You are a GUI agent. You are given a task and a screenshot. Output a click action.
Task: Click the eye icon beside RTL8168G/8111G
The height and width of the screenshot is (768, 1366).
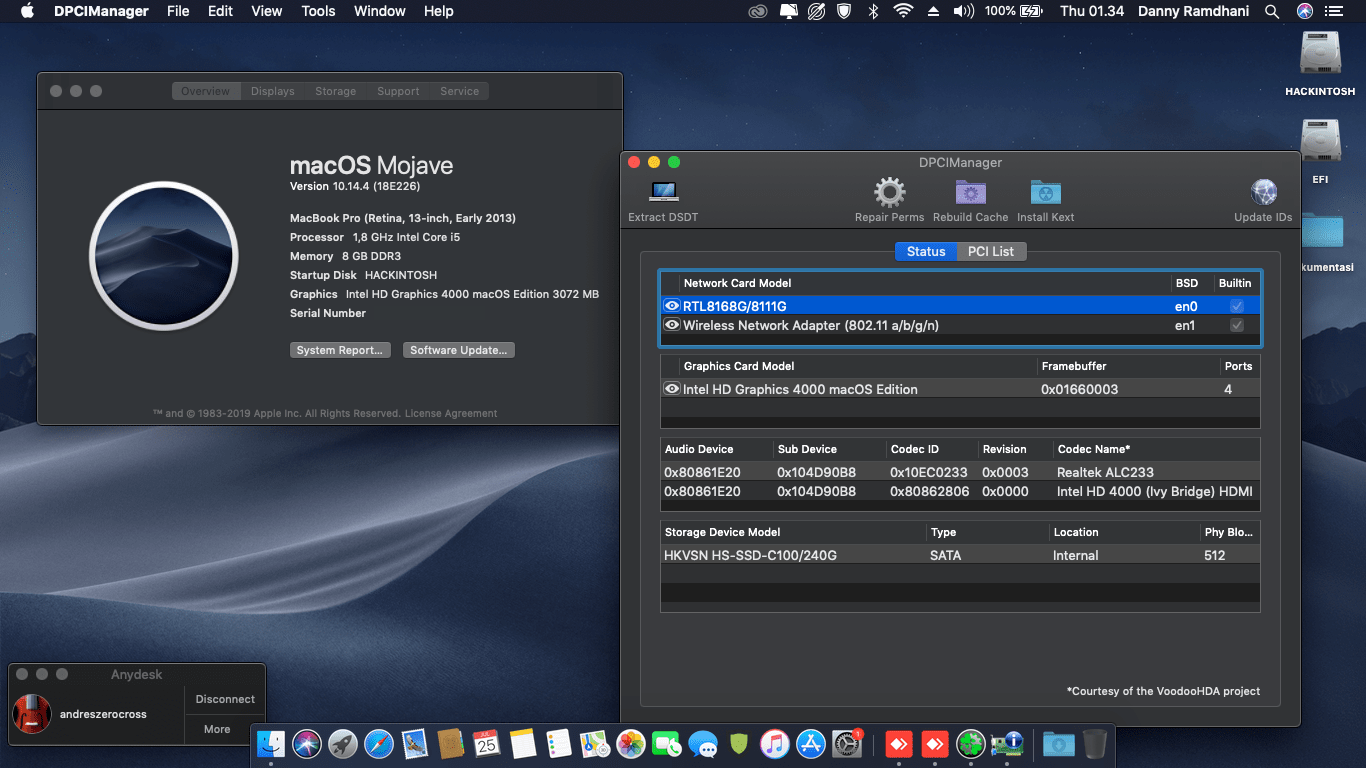[672, 306]
